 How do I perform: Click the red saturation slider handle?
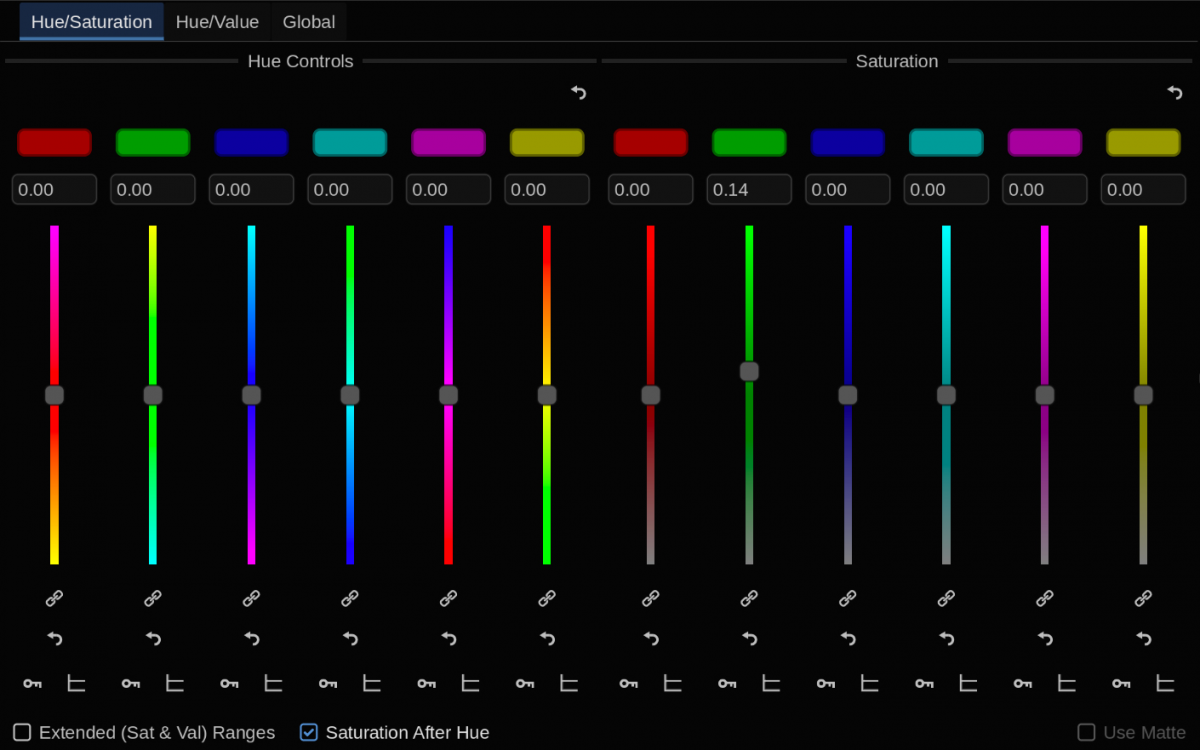tap(650, 395)
